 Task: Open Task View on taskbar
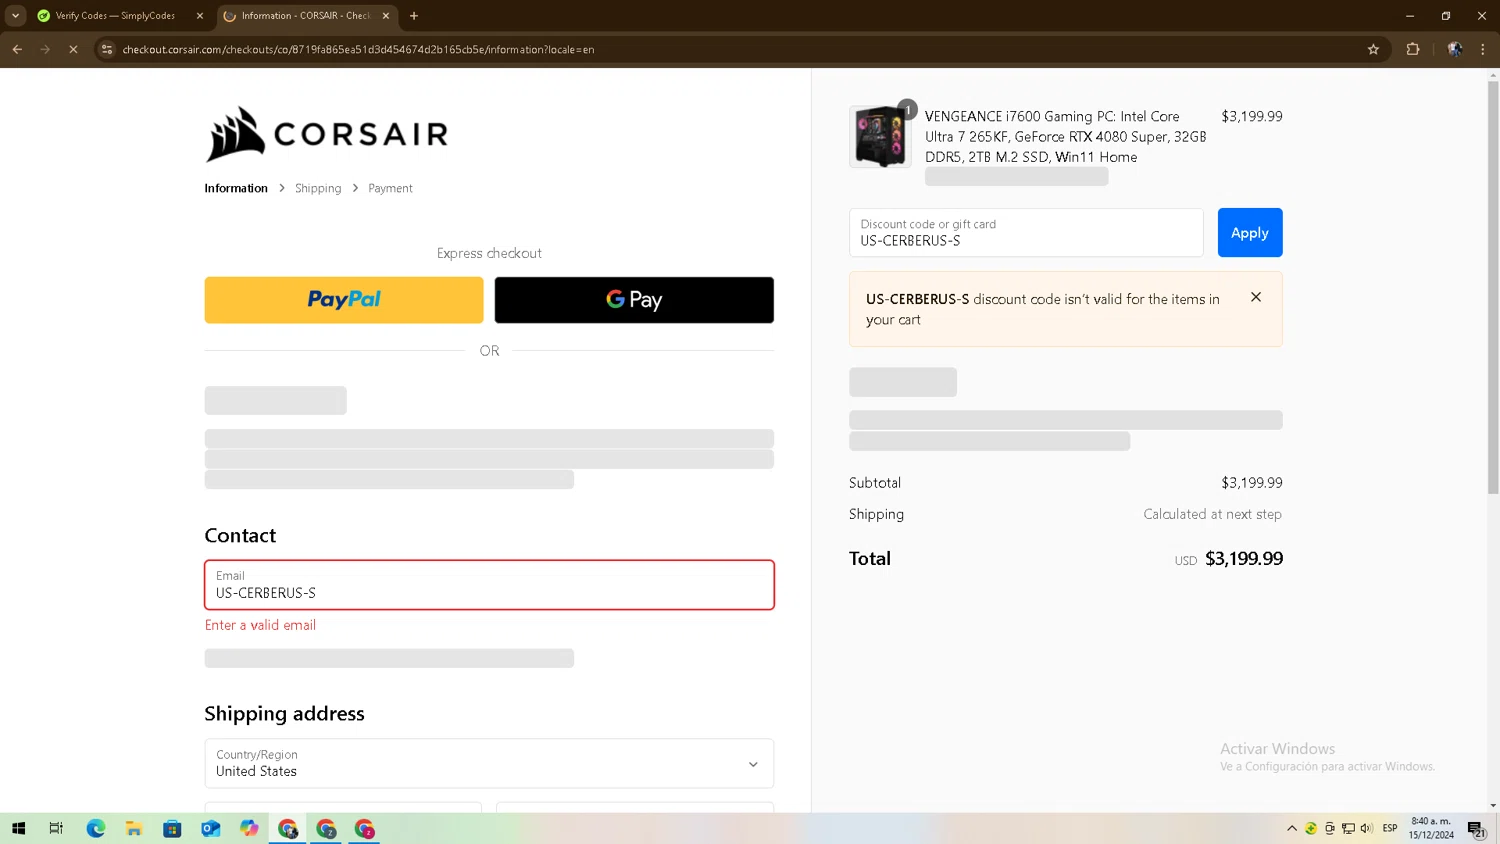coord(56,828)
